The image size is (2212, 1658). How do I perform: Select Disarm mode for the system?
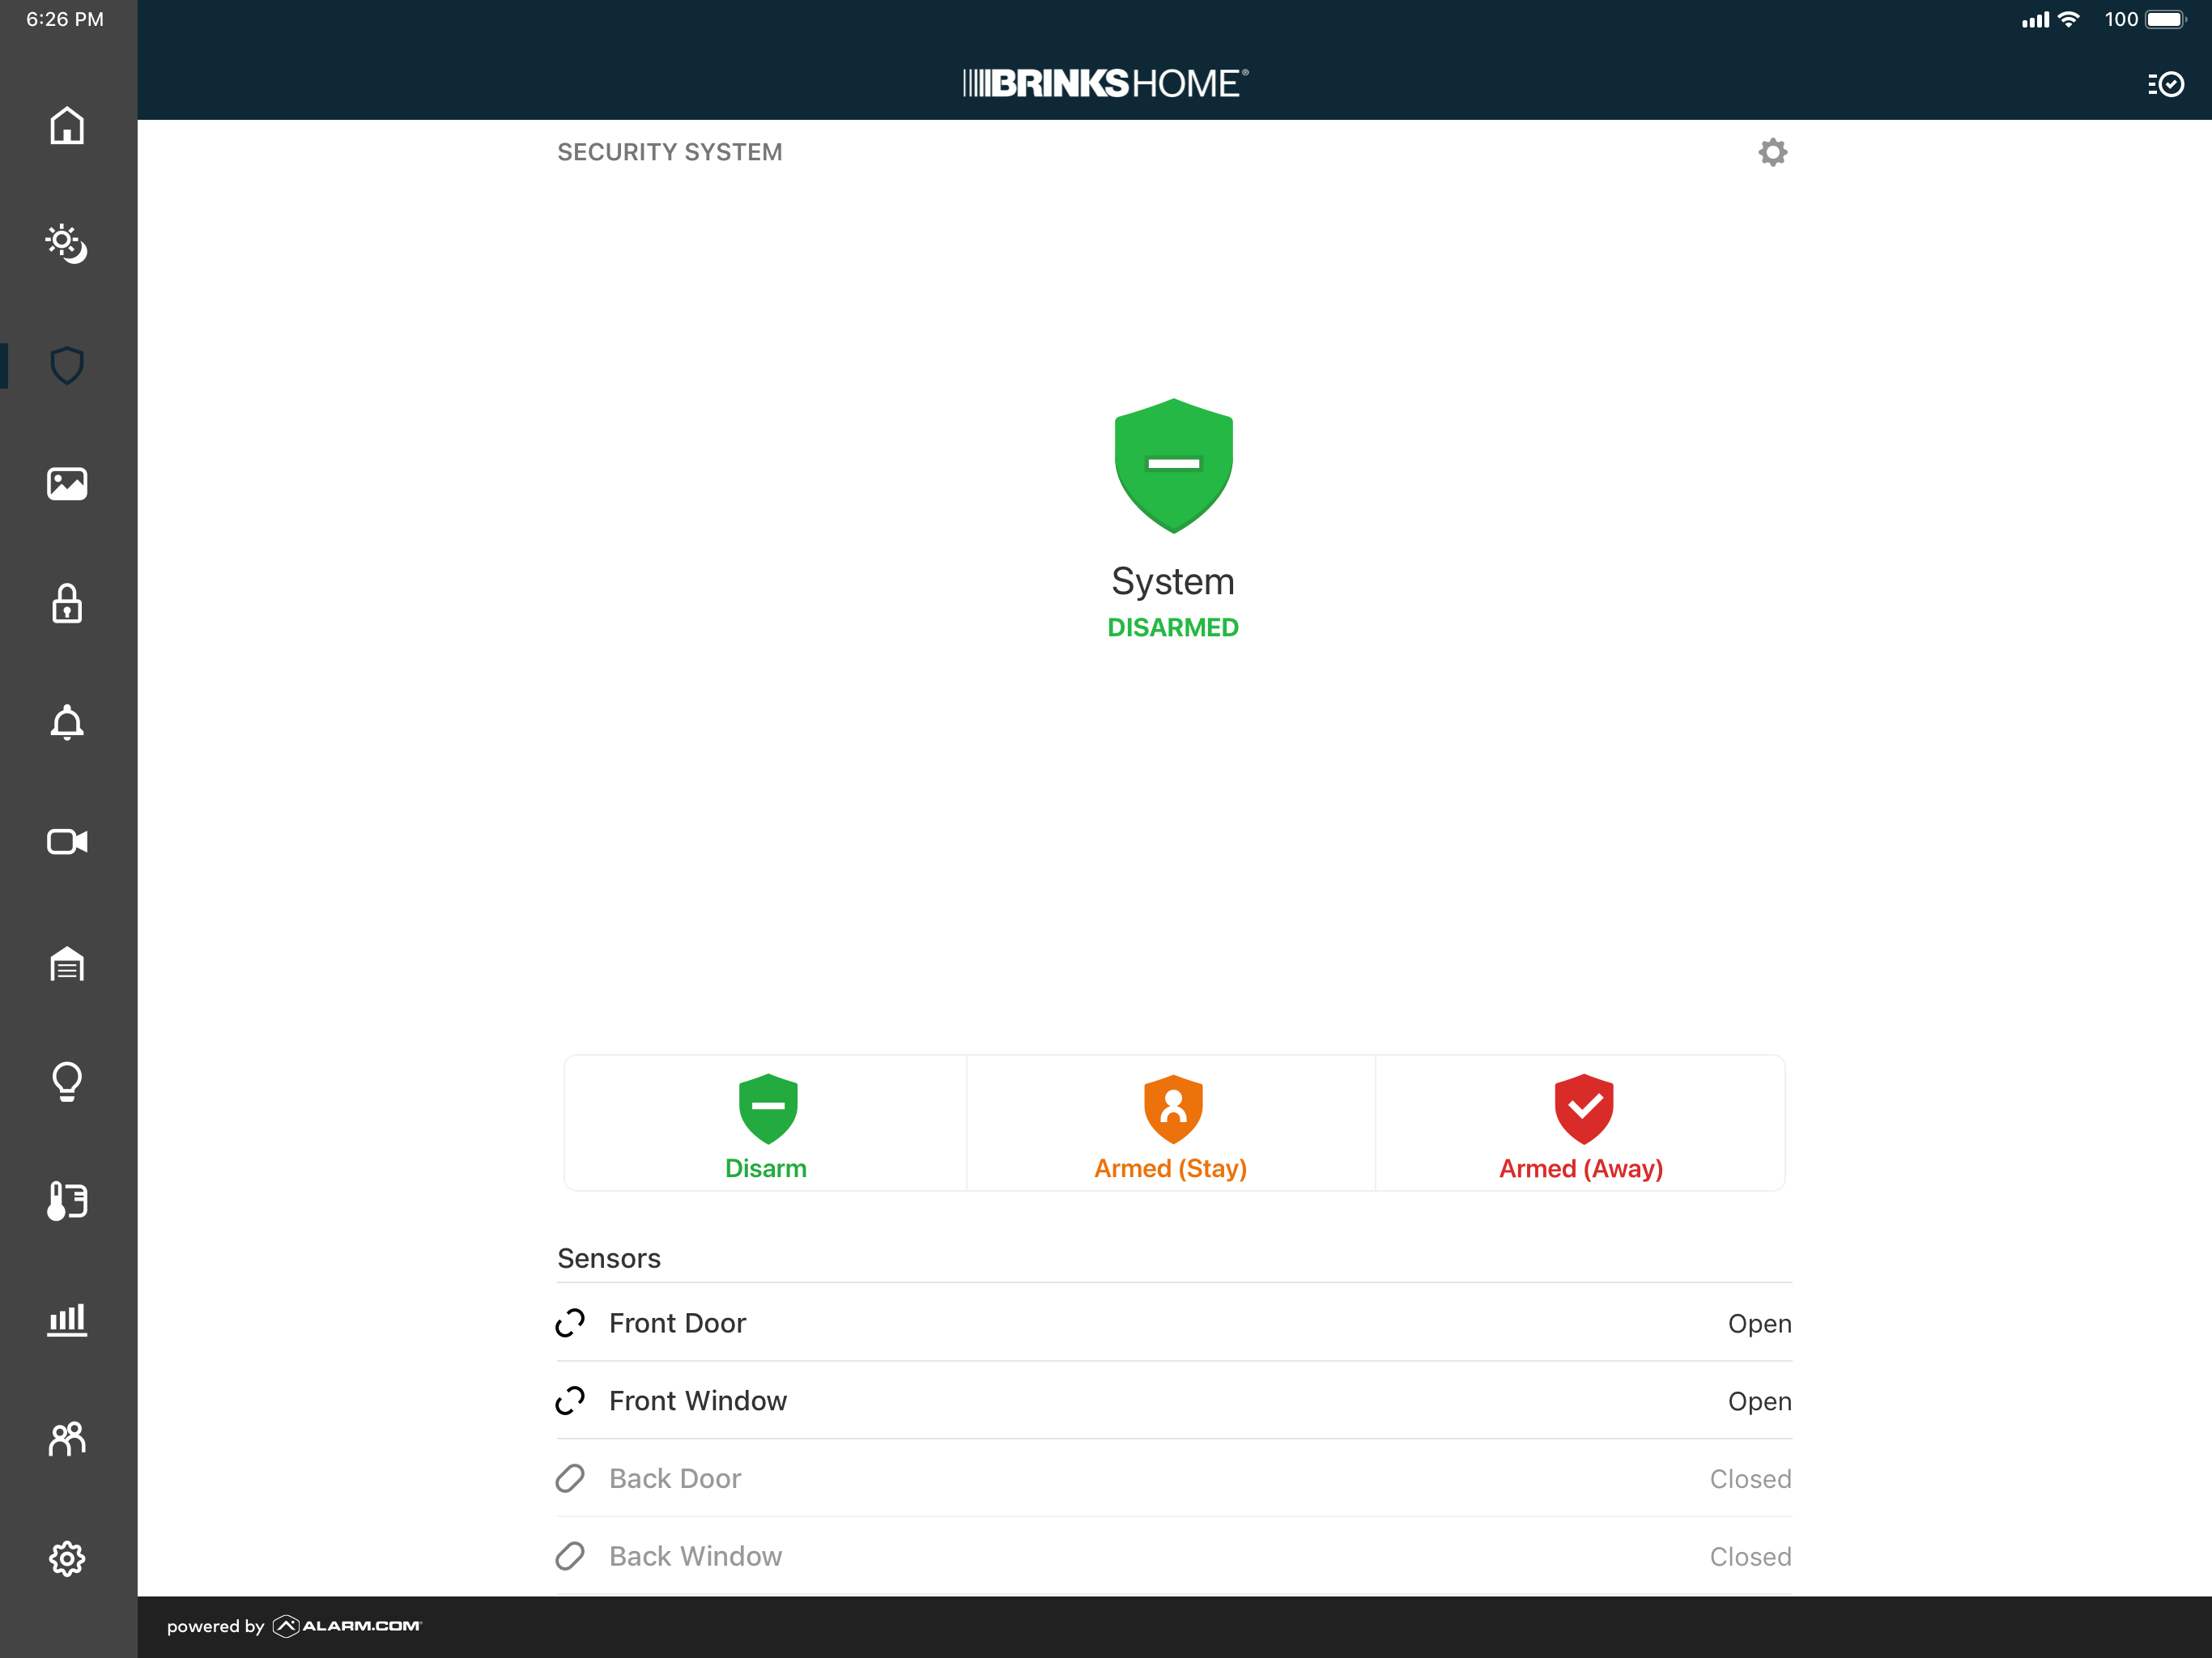click(766, 1123)
